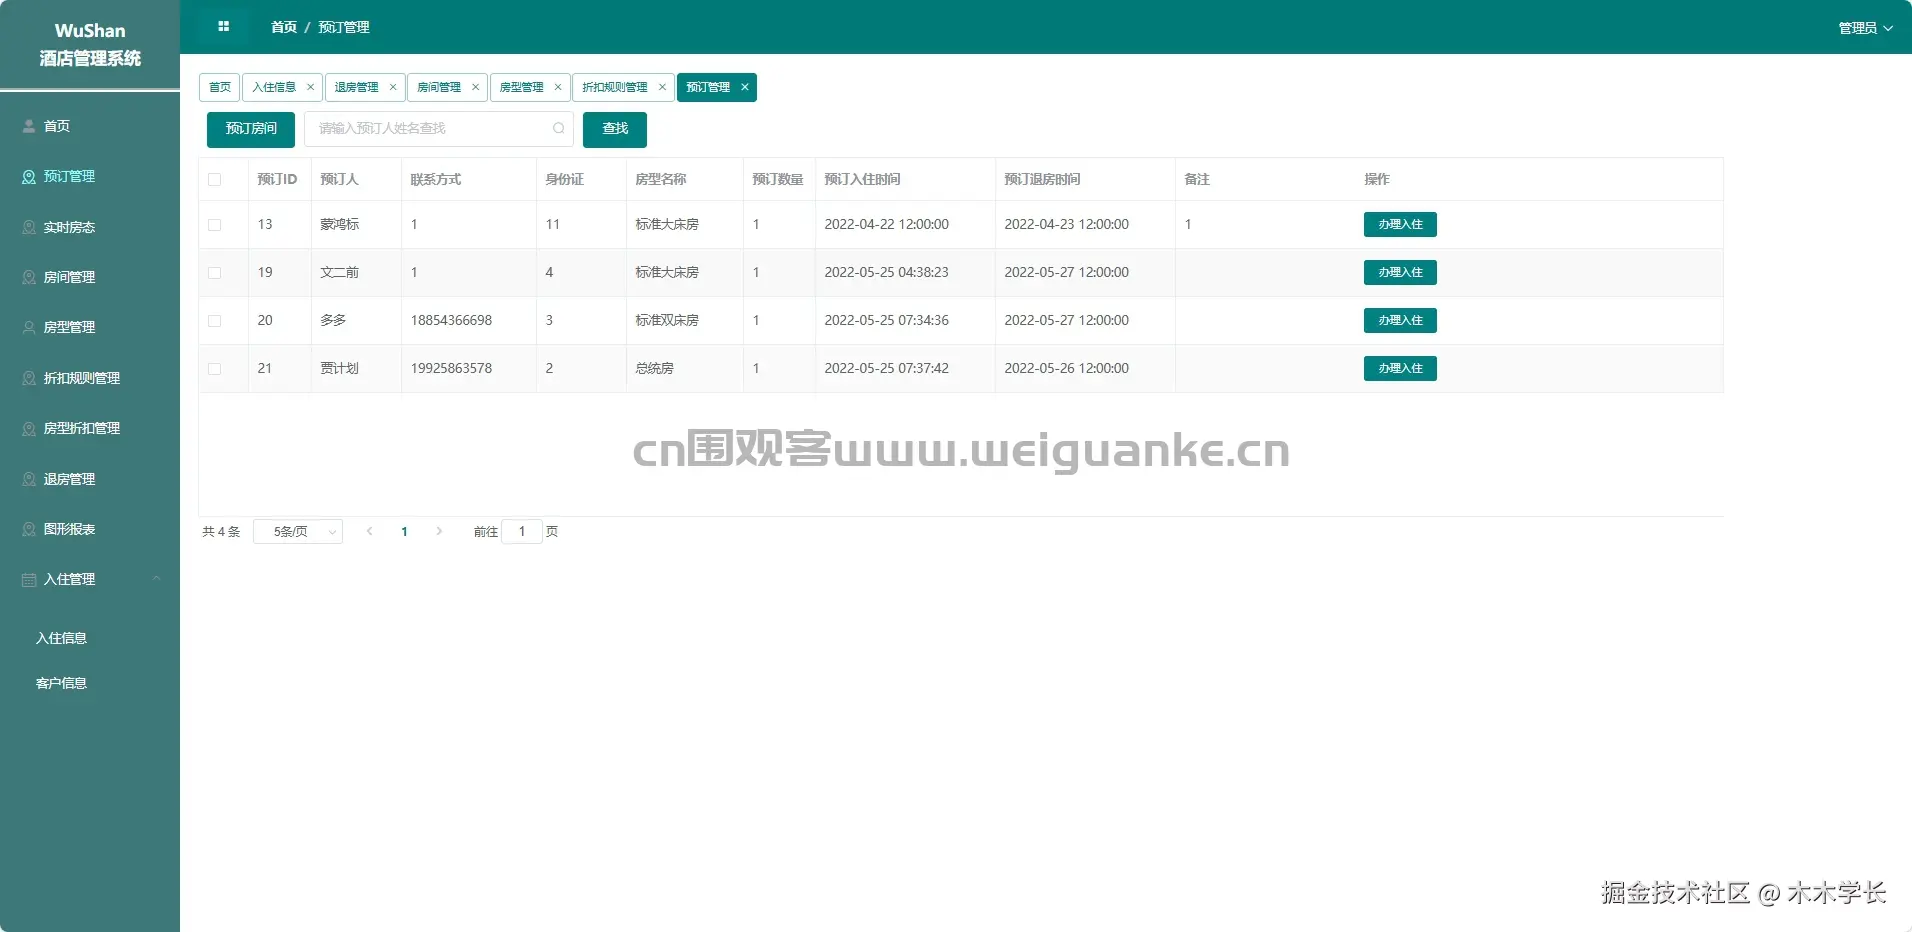Focus the booker name search field
The width and height of the screenshot is (1912, 932).
[439, 129]
